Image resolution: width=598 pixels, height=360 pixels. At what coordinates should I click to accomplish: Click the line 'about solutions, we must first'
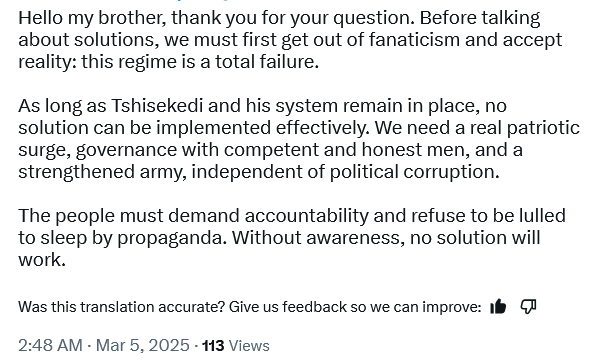point(290,40)
